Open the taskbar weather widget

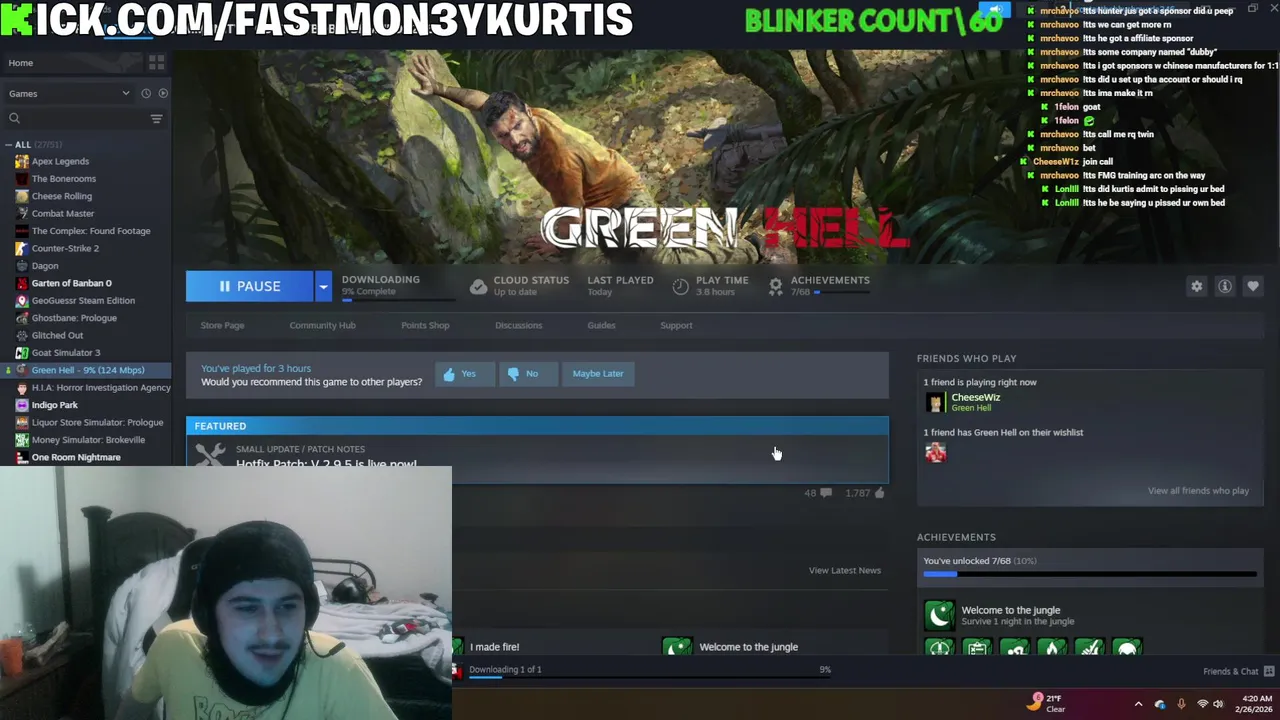click(1048, 703)
